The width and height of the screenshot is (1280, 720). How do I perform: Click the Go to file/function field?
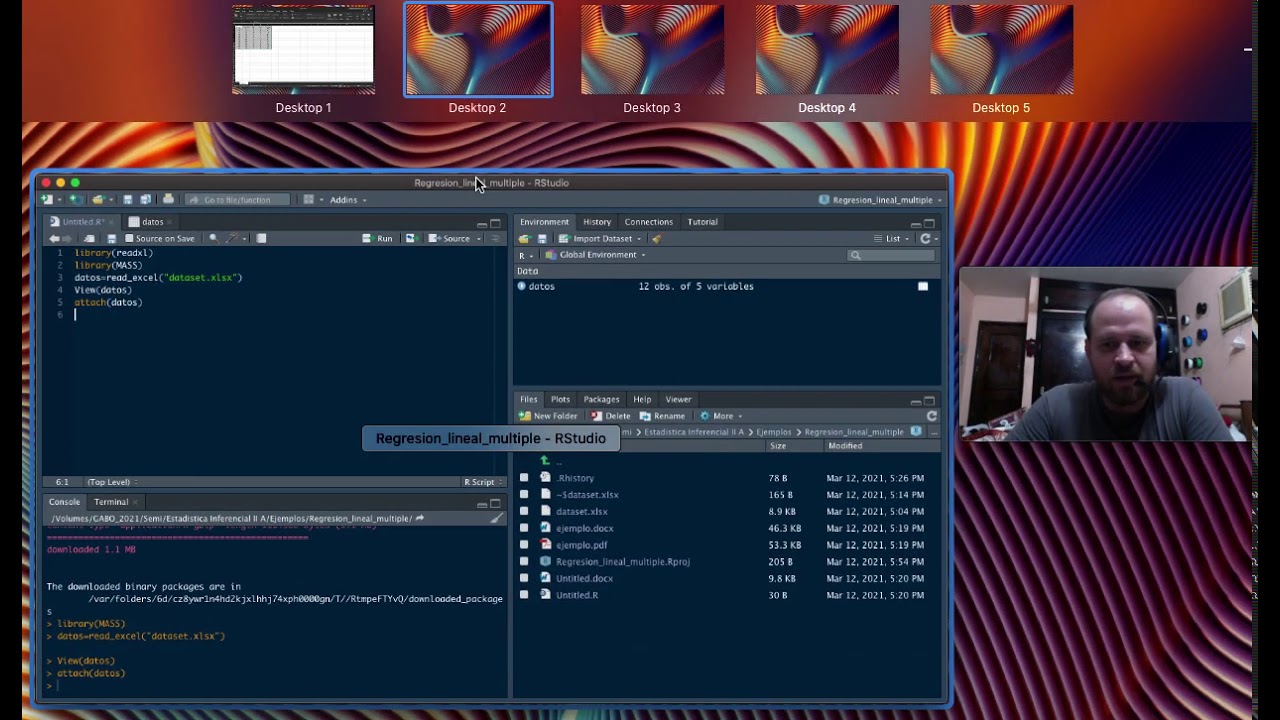237,200
